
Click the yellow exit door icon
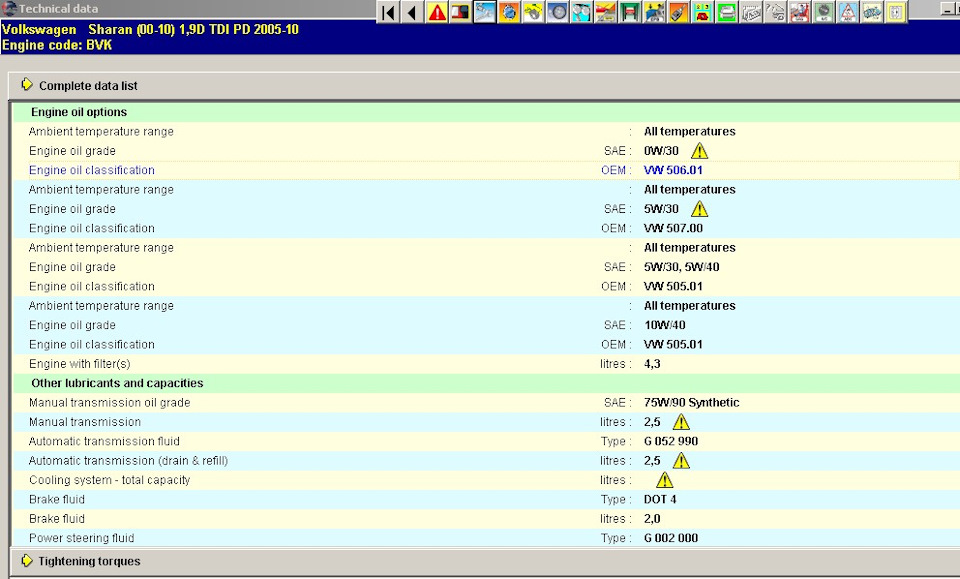(x=896, y=12)
